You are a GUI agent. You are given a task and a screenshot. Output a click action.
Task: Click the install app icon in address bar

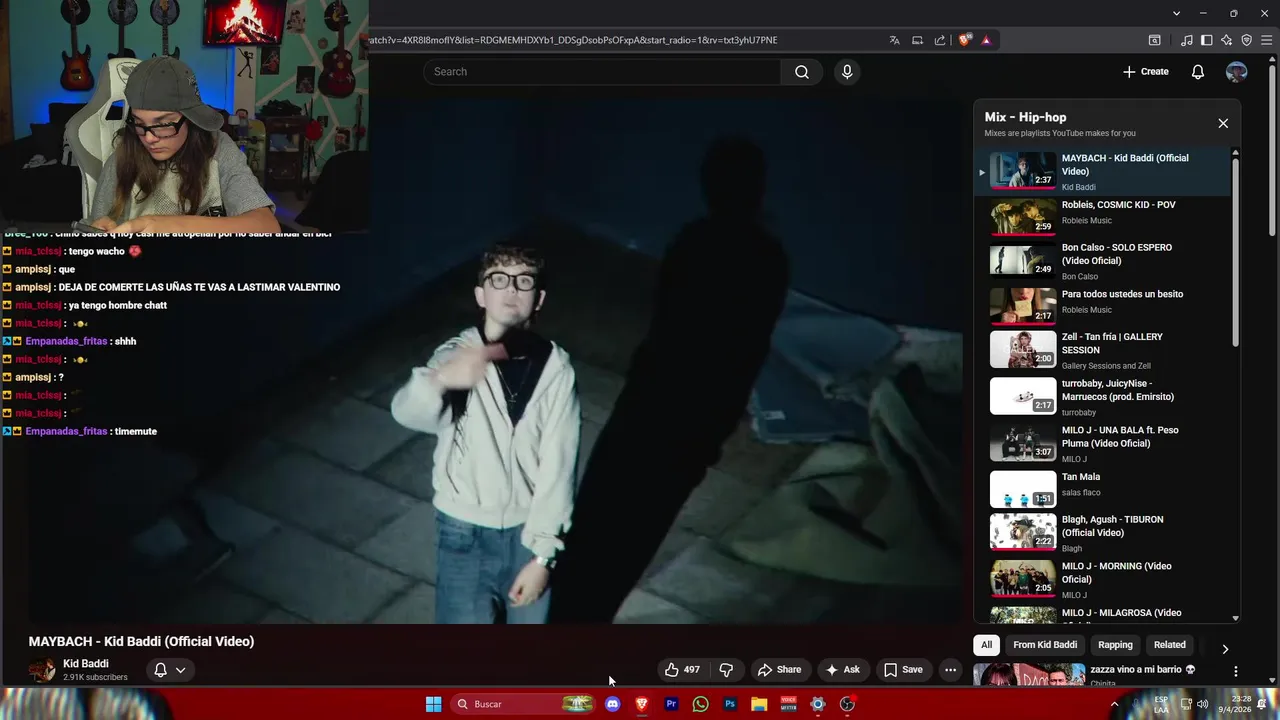click(x=917, y=40)
